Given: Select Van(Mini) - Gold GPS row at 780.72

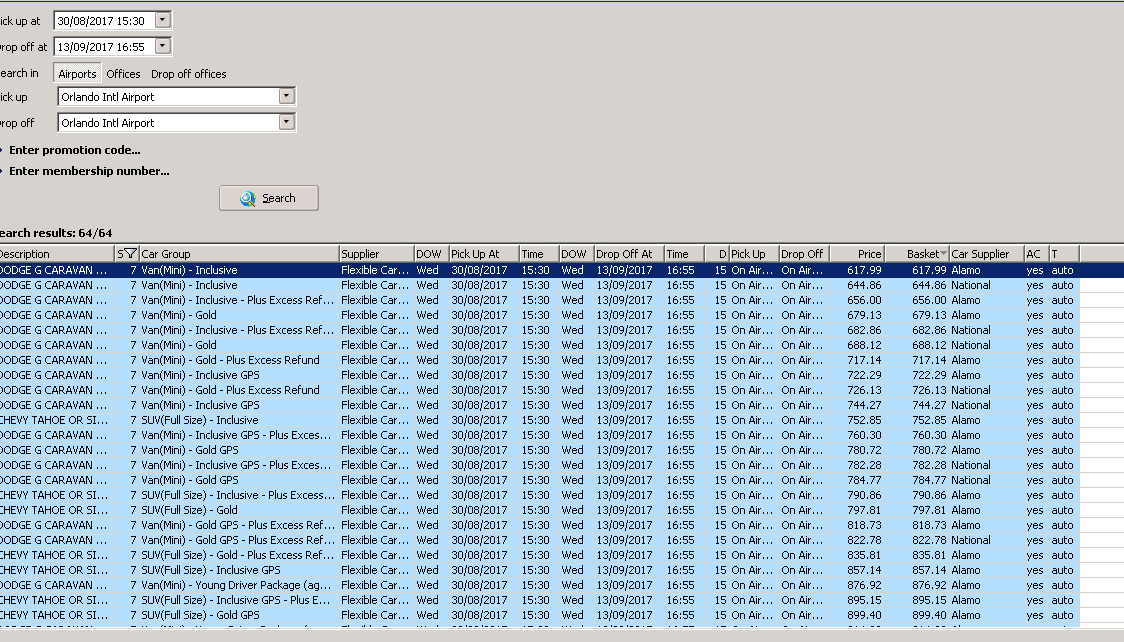Looking at the screenshot, I should point(540,451).
